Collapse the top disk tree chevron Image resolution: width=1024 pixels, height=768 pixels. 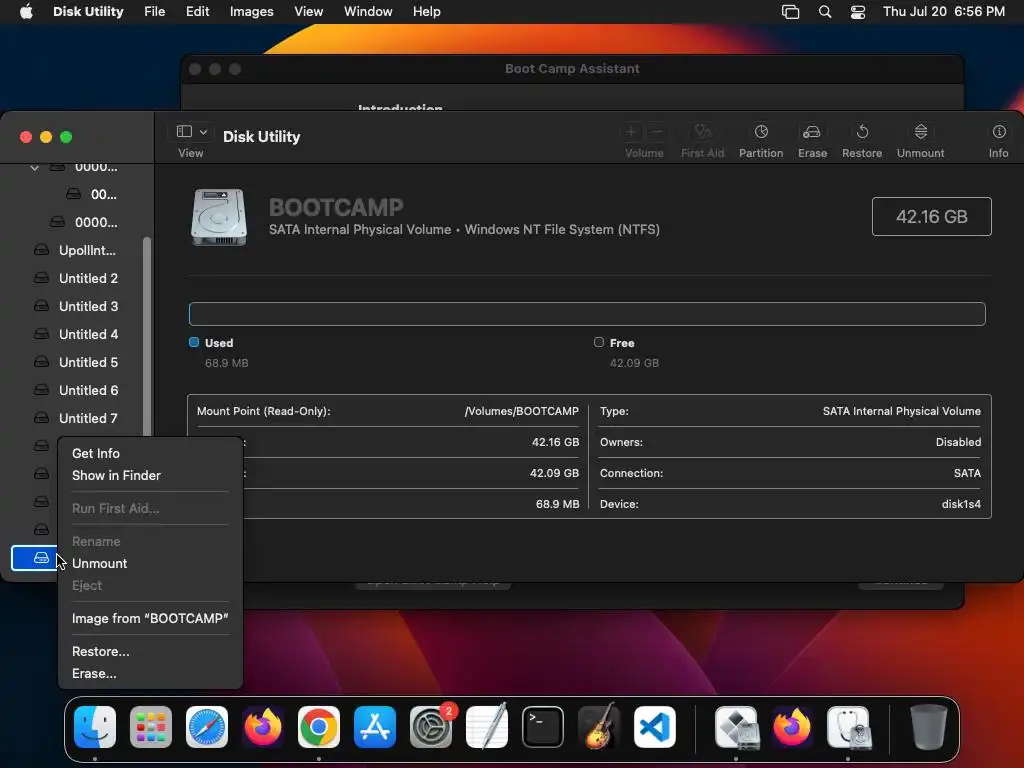[35, 167]
